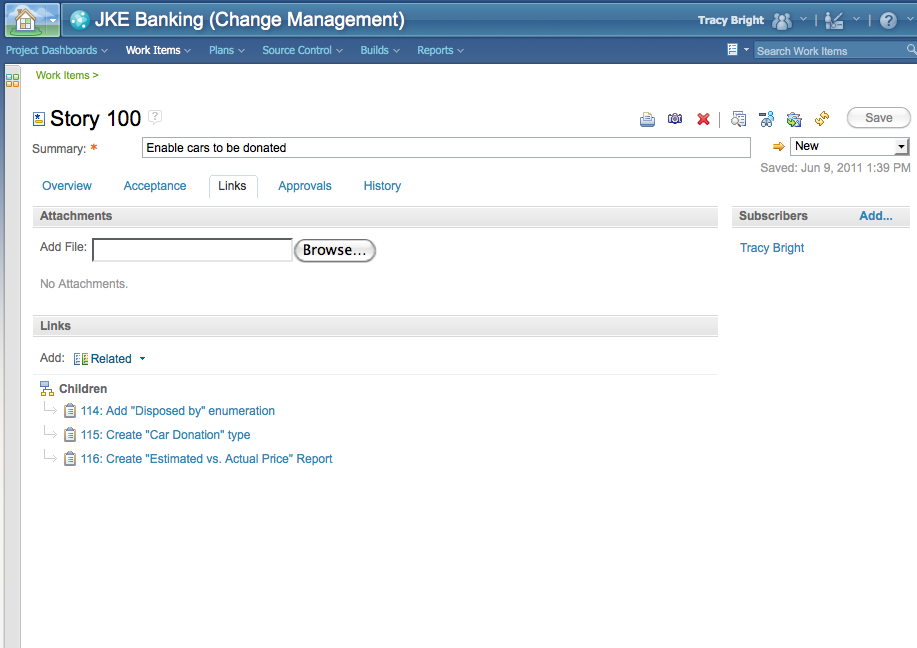Open child 116 Estimated vs. Actual Price Report
The height and width of the screenshot is (648, 917).
206,459
